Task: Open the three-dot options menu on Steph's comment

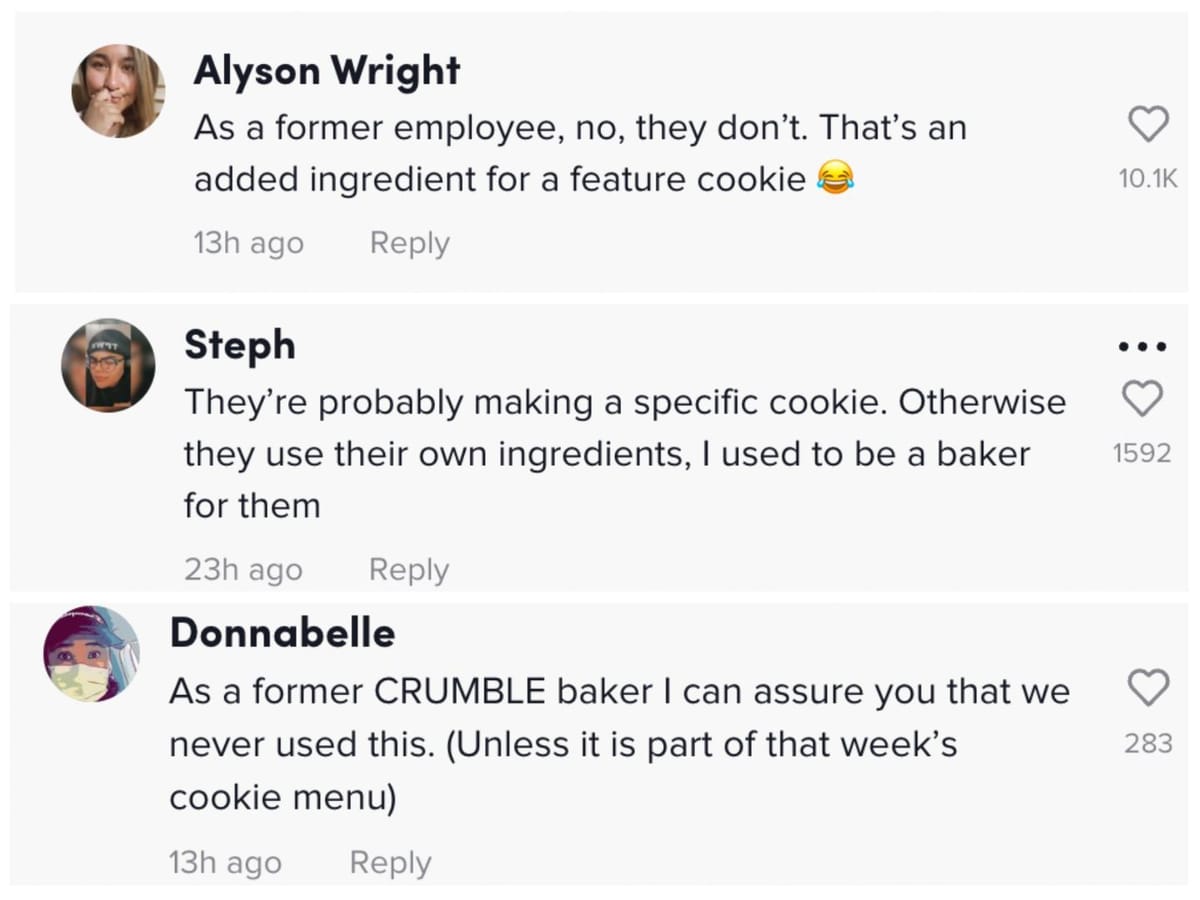Action: click(x=1141, y=345)
